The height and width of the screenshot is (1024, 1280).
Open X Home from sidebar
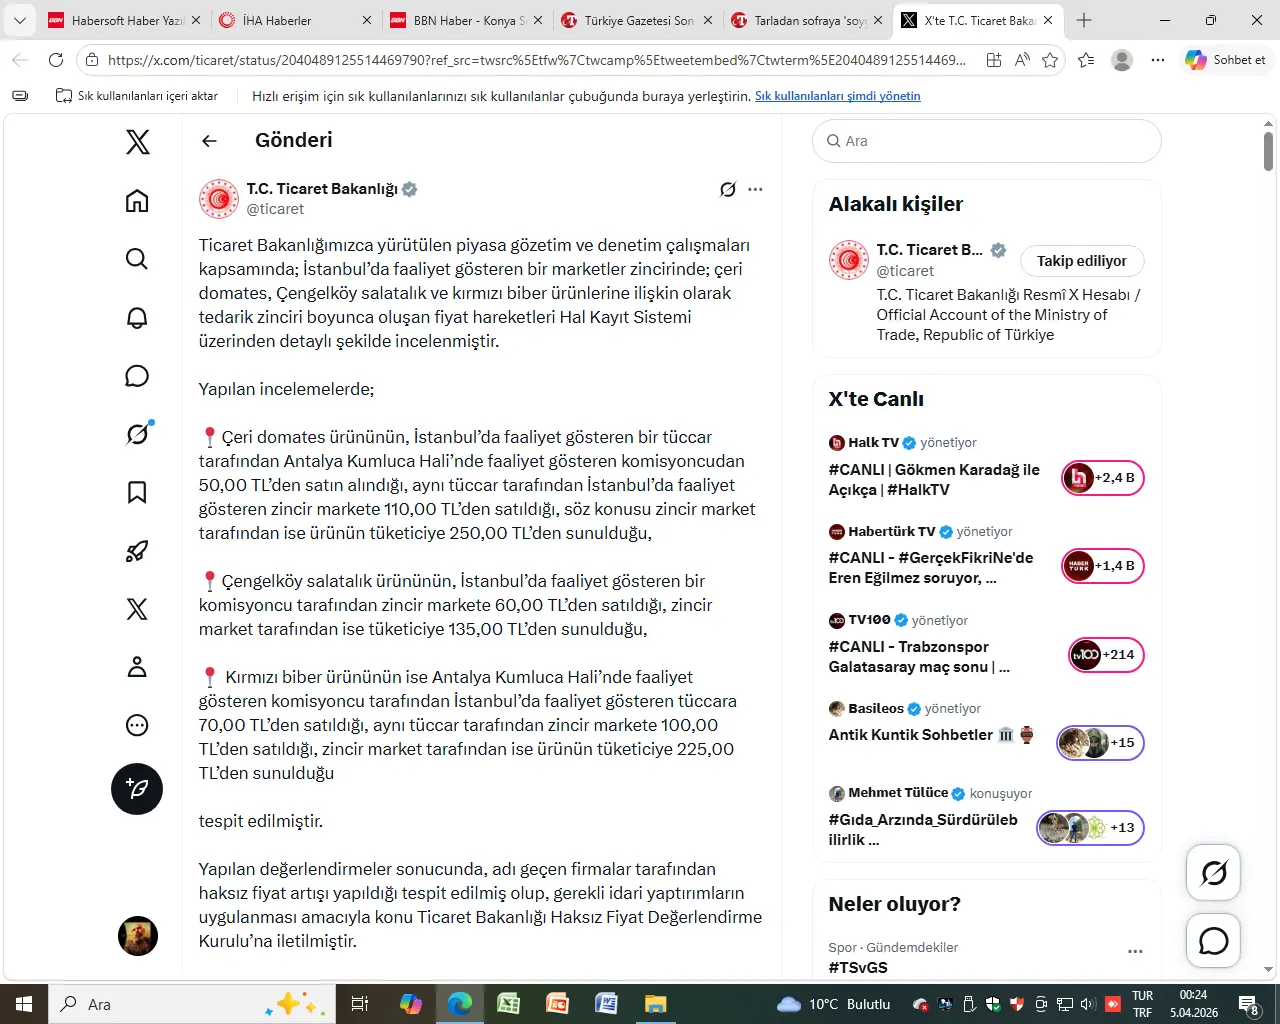[137, 201]
